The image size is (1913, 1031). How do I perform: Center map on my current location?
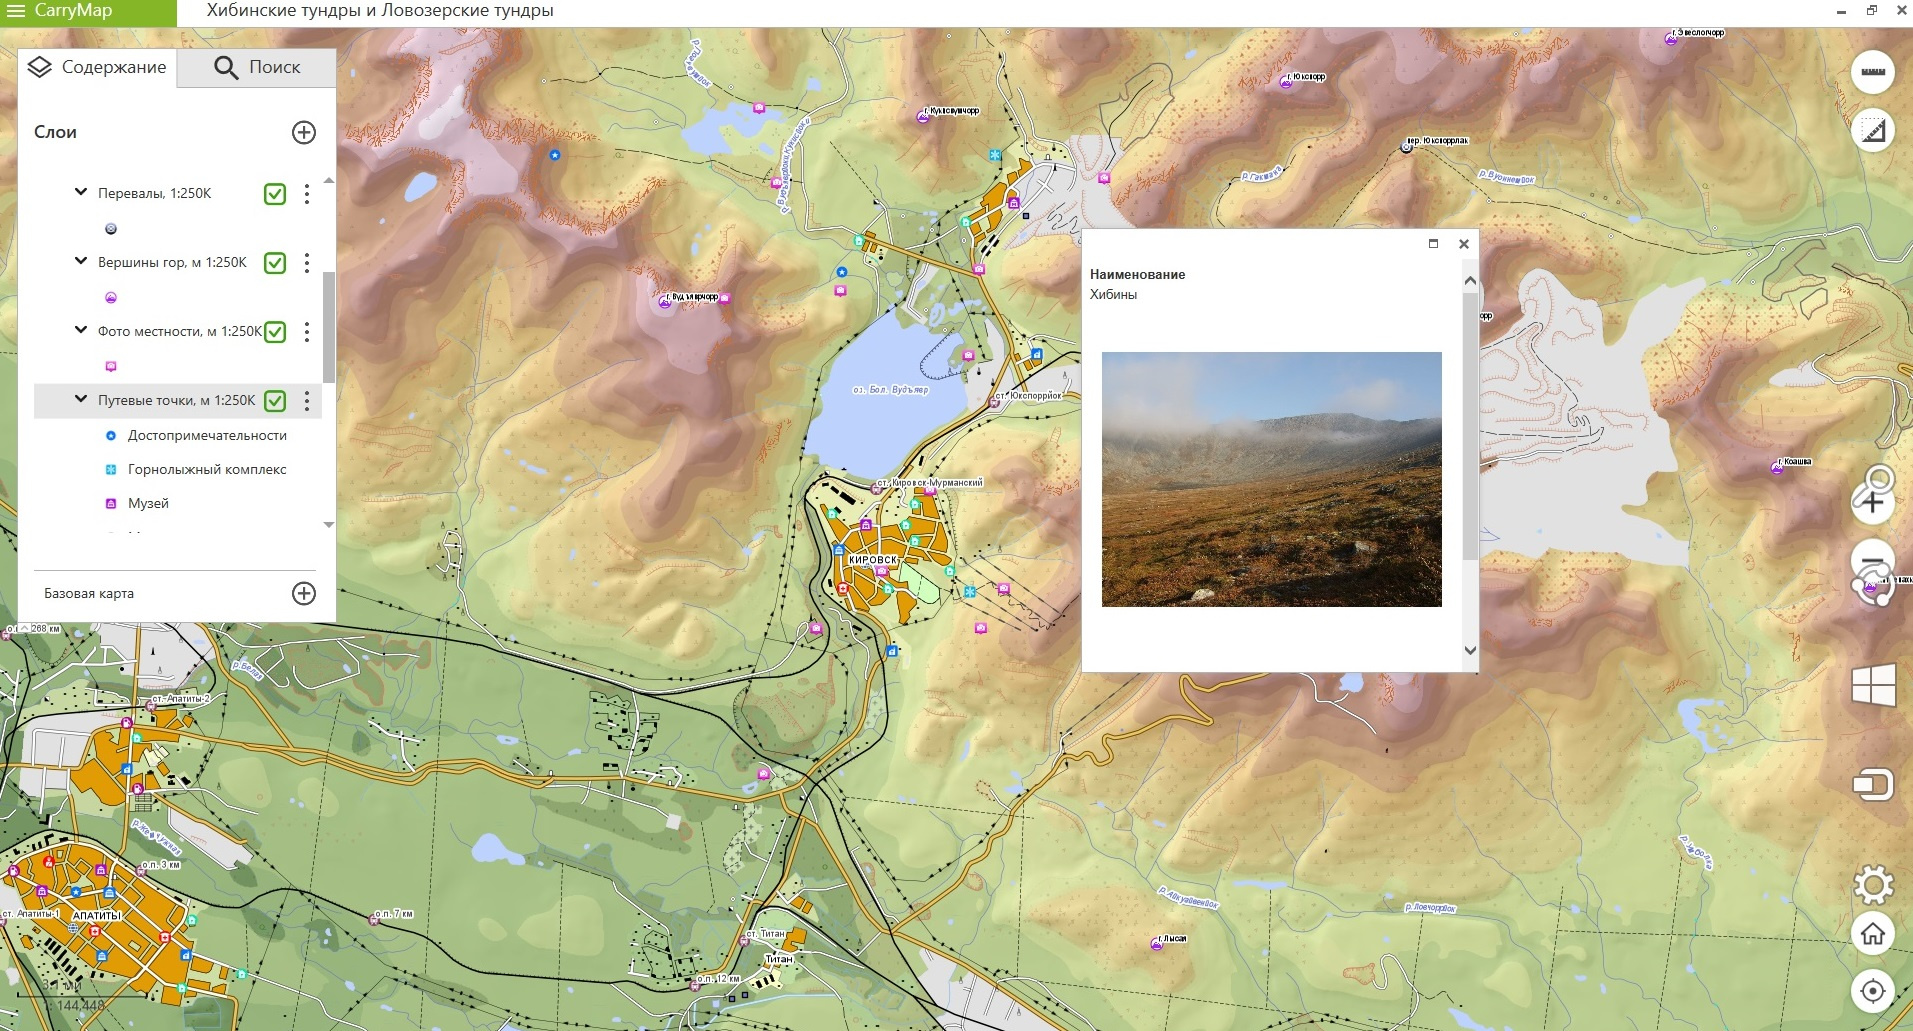(x=1872, y=991)
